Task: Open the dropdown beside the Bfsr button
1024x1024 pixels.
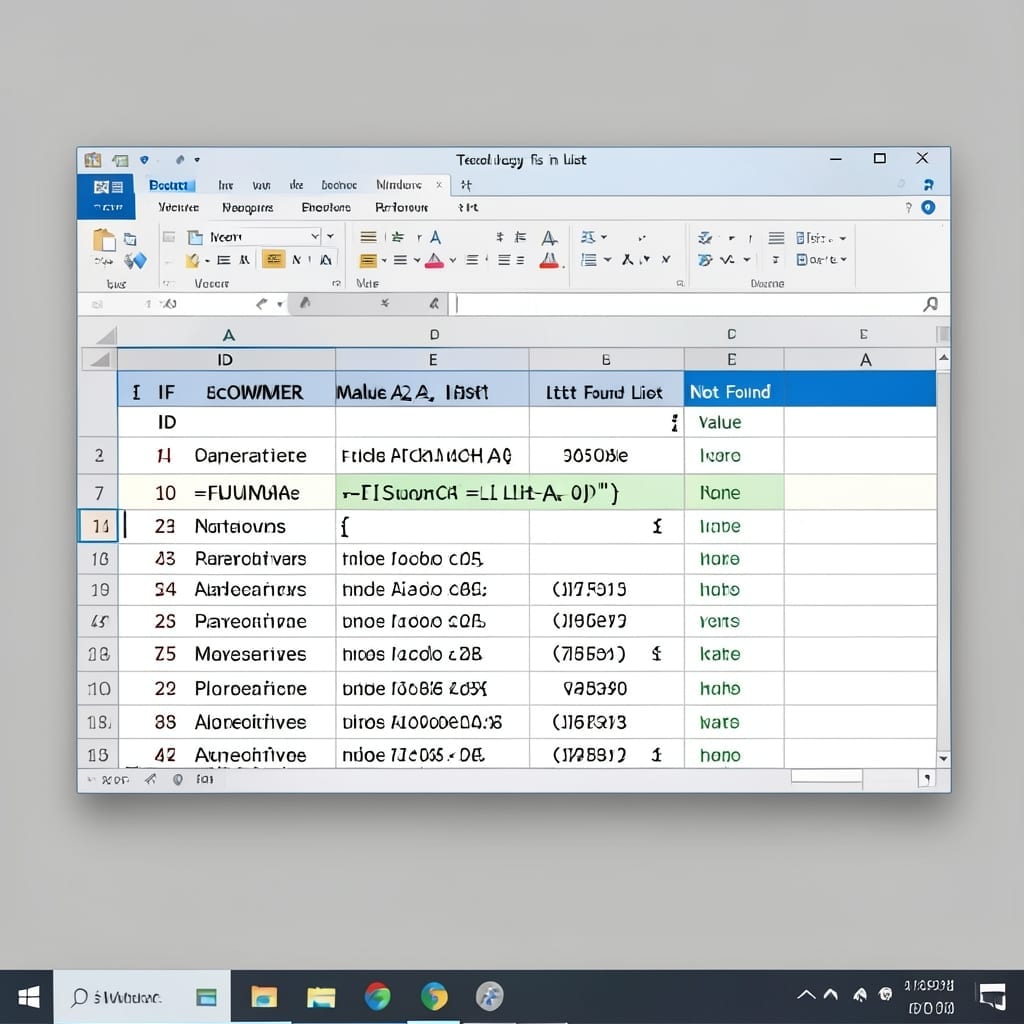Action: tap(843, 238)
